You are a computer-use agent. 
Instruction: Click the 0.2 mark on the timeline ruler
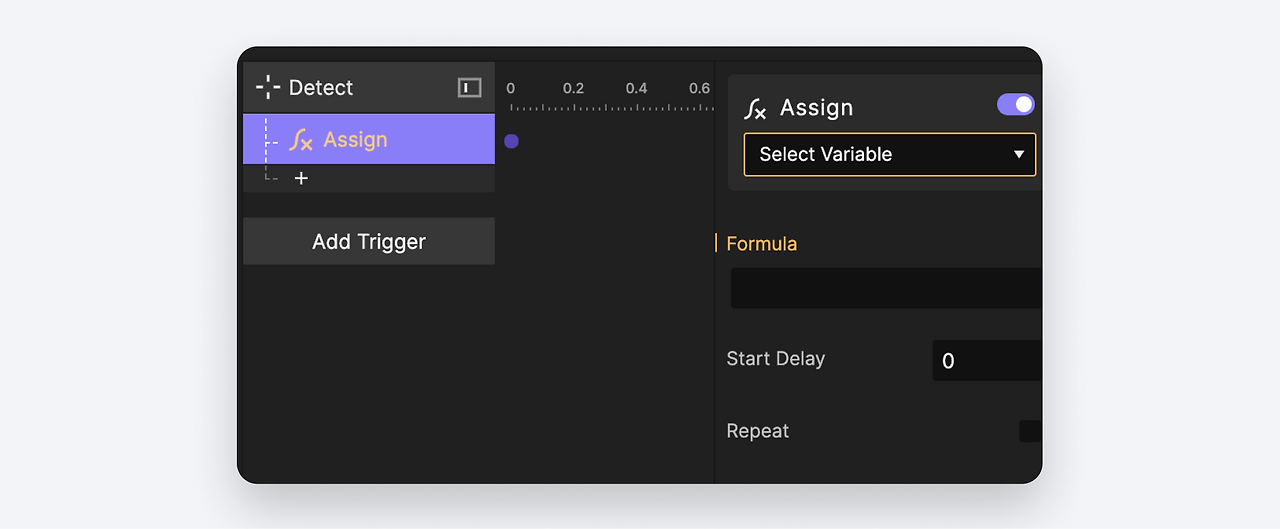tap(573, 88)
